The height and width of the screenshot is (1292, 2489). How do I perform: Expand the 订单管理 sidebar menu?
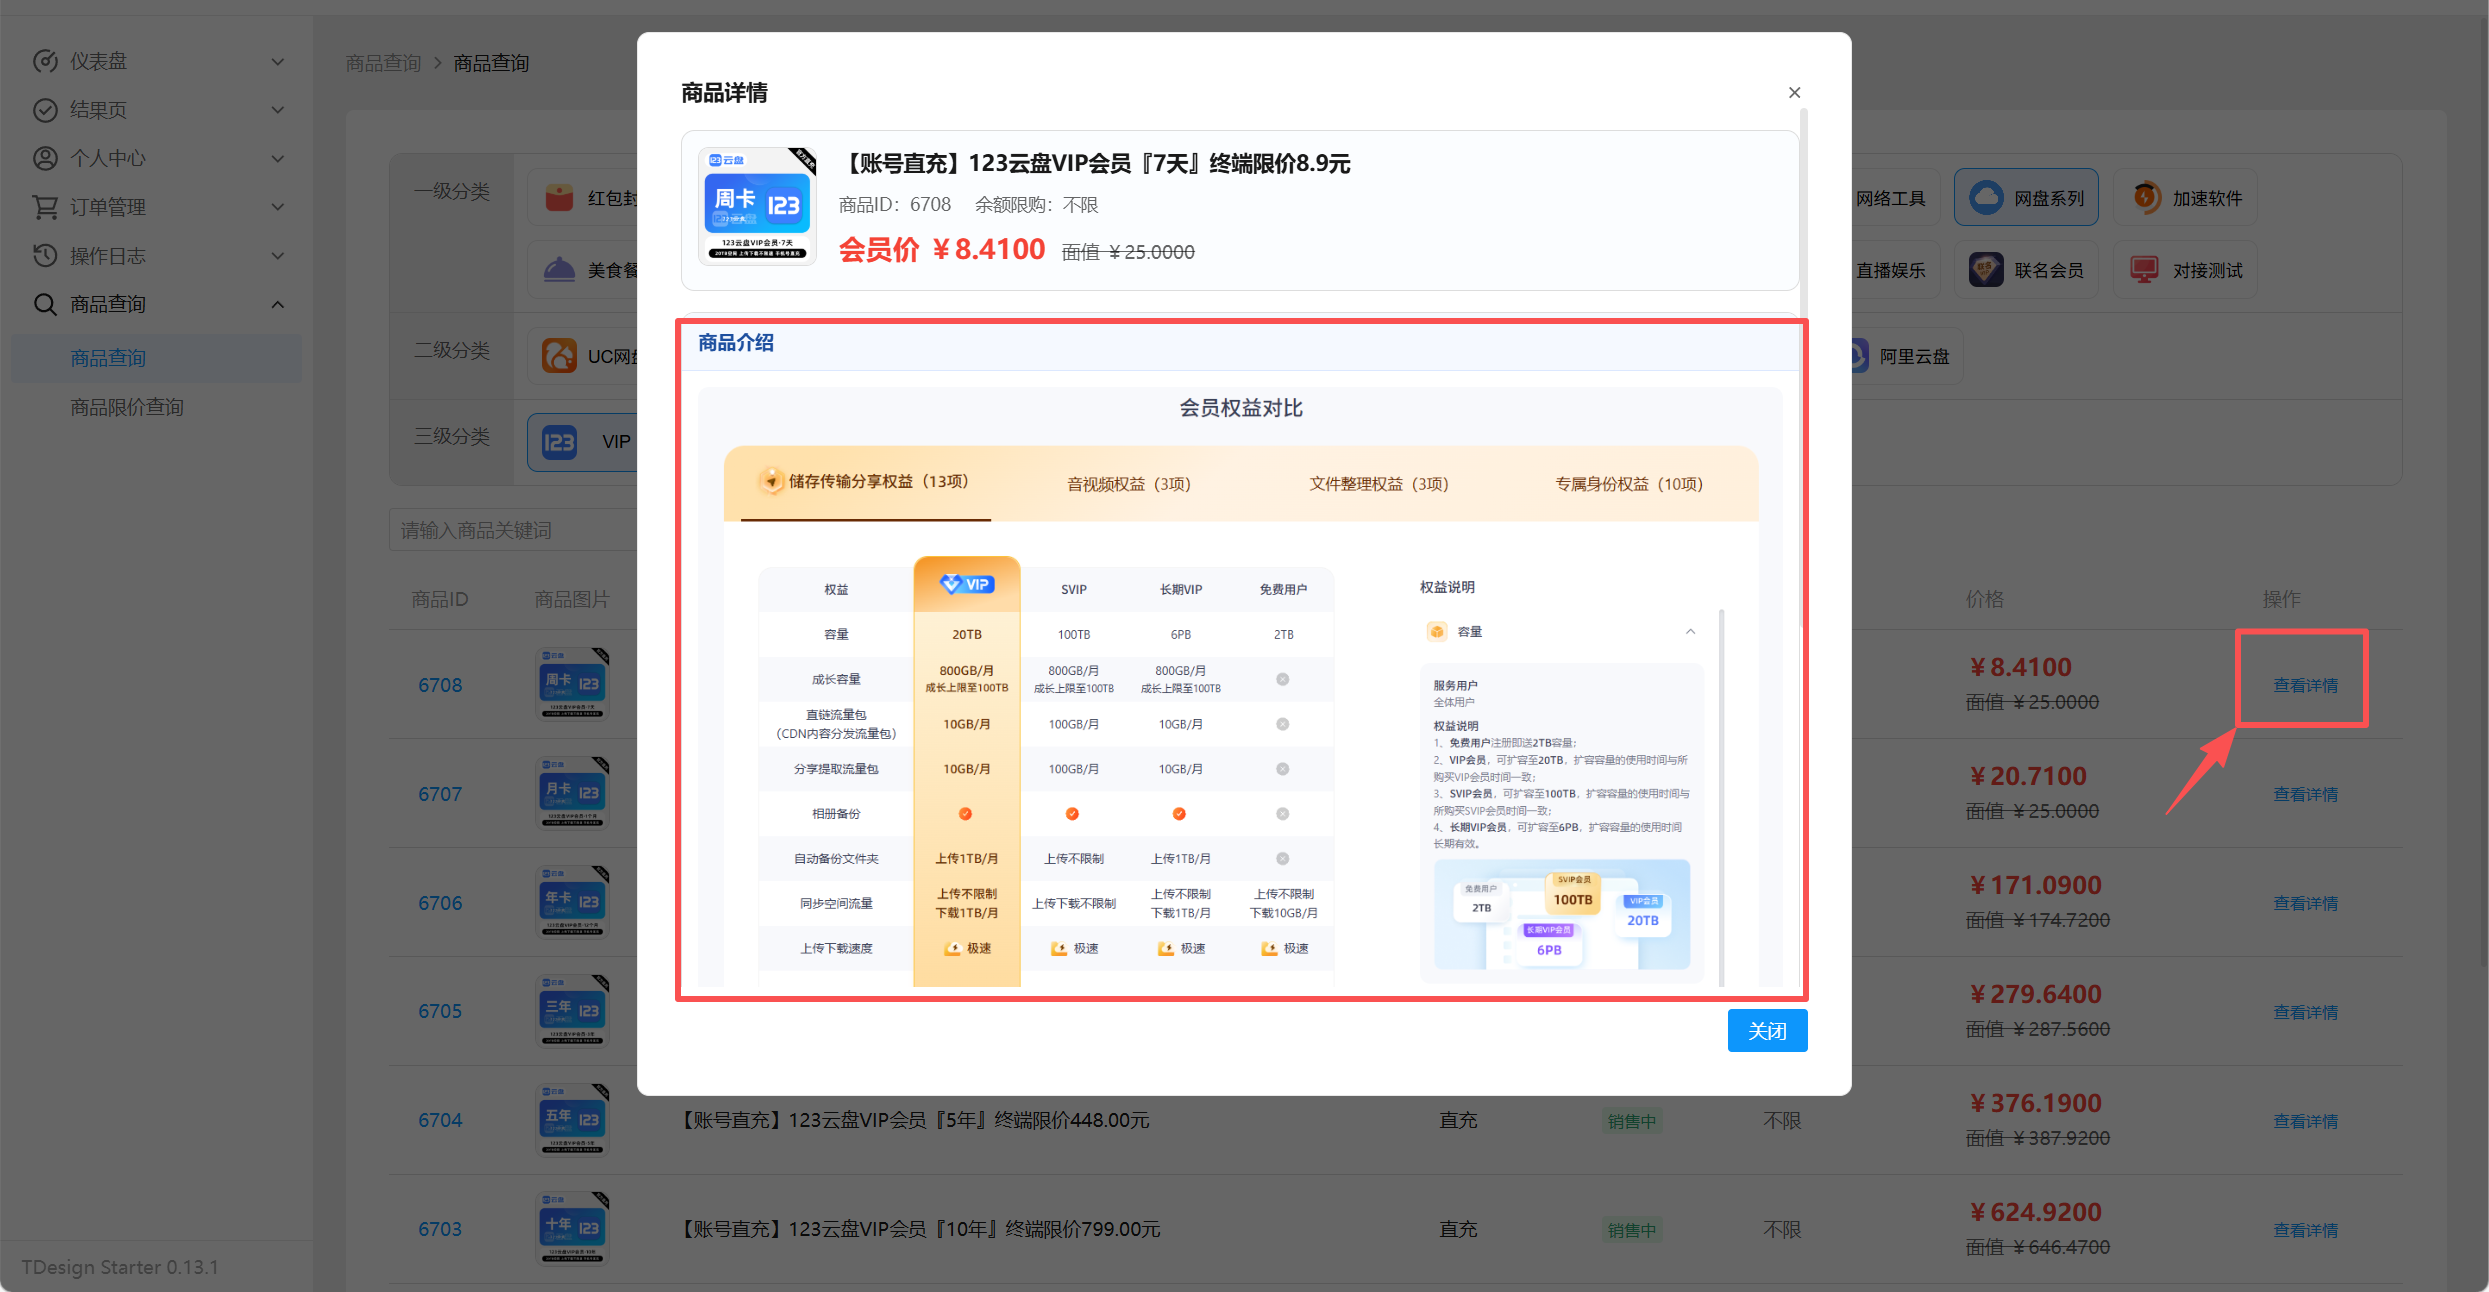tap(279, 207)
